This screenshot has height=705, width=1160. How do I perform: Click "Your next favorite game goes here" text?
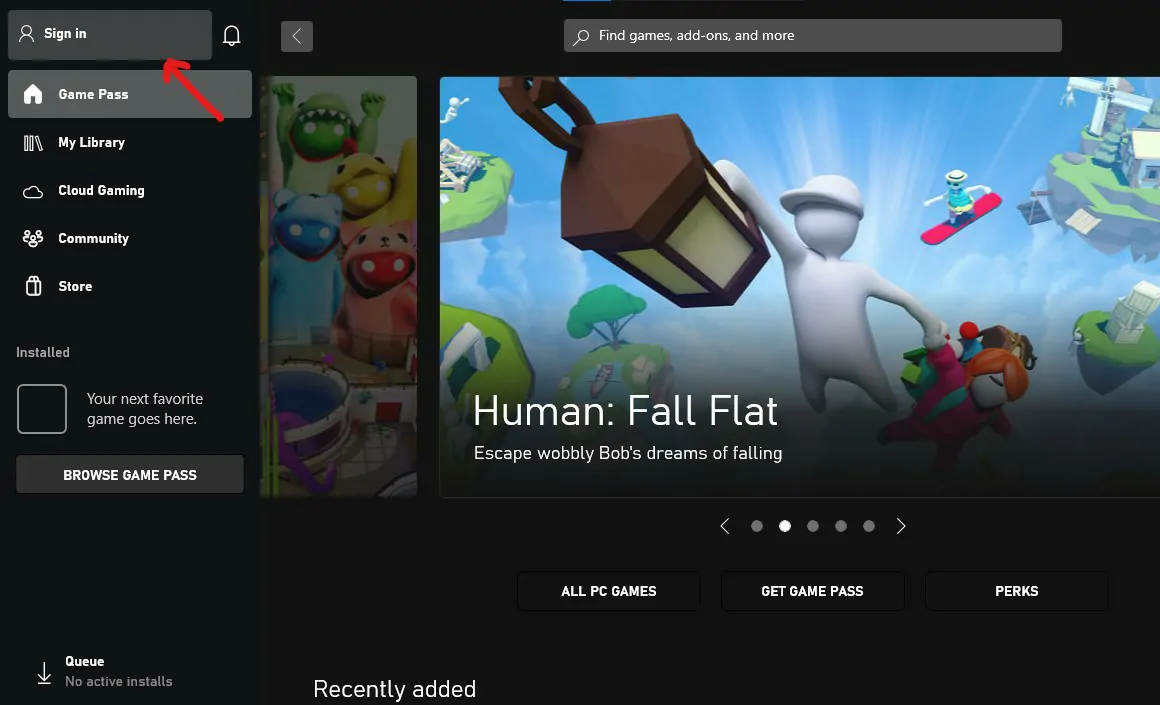tap(144, 408)
